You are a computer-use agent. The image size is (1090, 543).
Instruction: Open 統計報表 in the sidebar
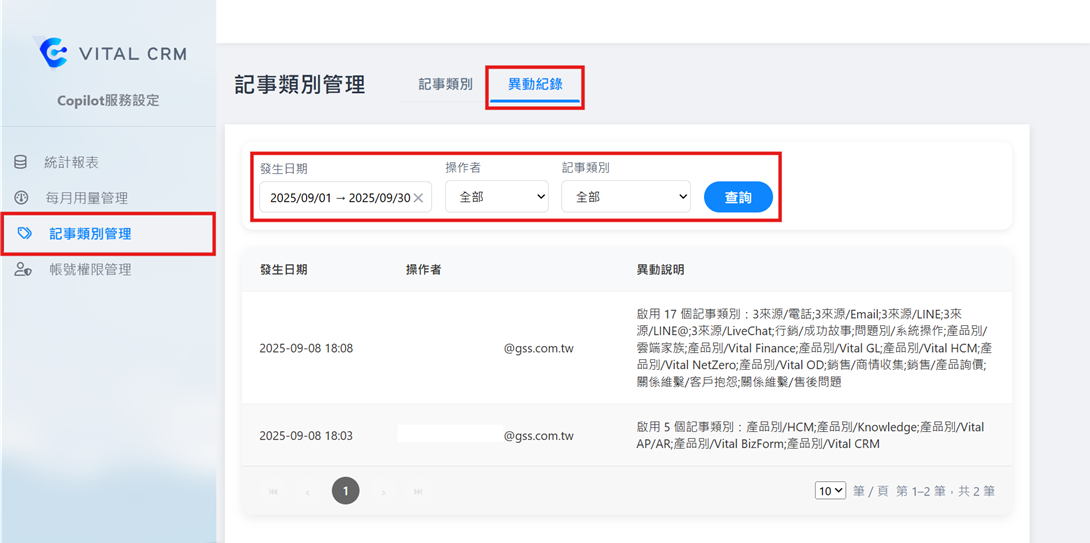tap(72, 162)
